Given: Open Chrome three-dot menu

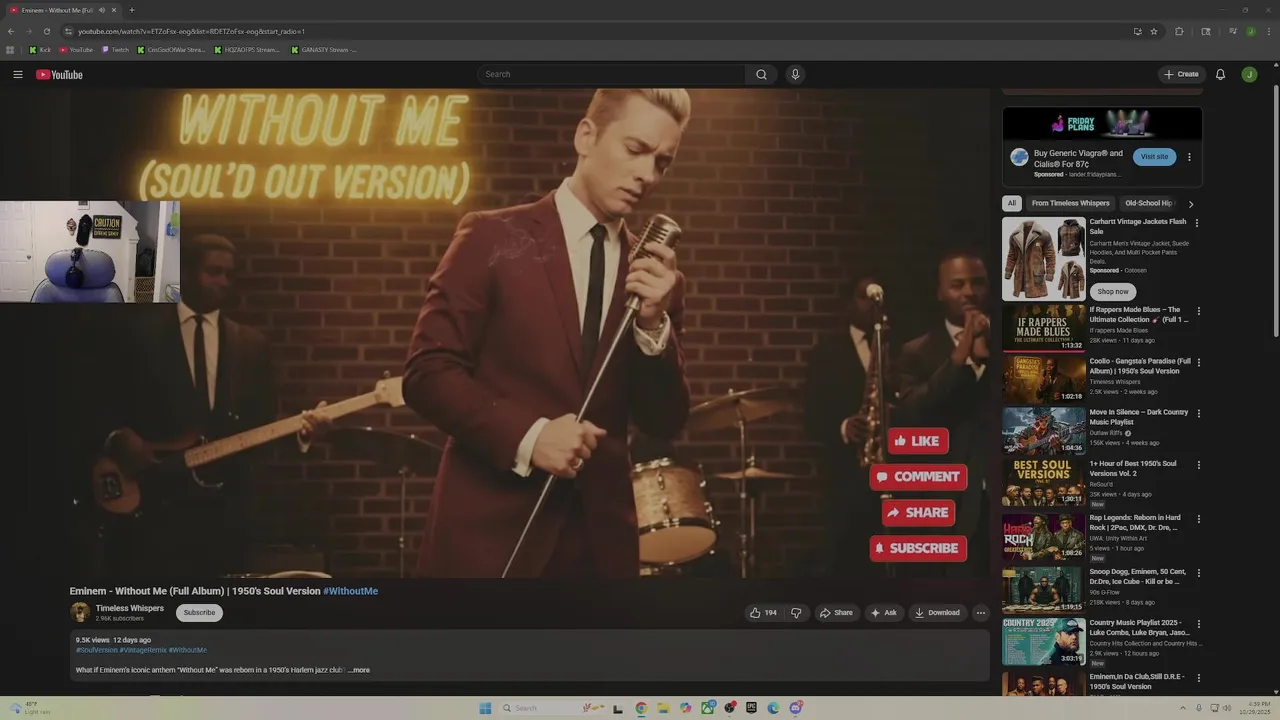Looking at the screenshot, I should pos(1269,31).
